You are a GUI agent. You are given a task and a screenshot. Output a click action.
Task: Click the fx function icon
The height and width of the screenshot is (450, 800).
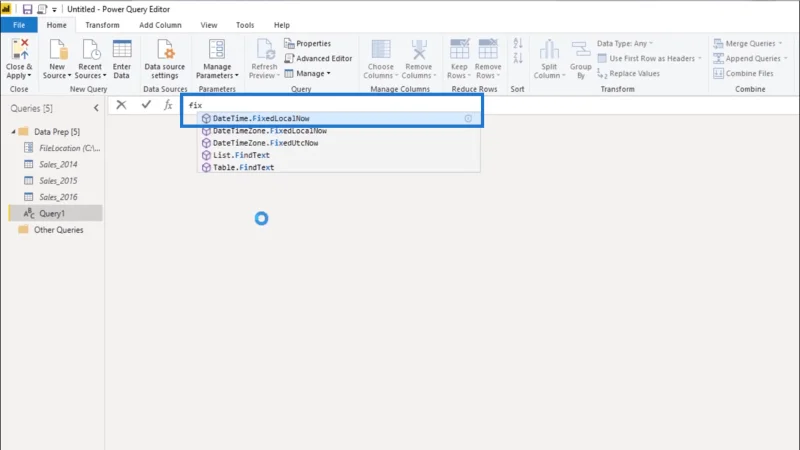[168, 105]
